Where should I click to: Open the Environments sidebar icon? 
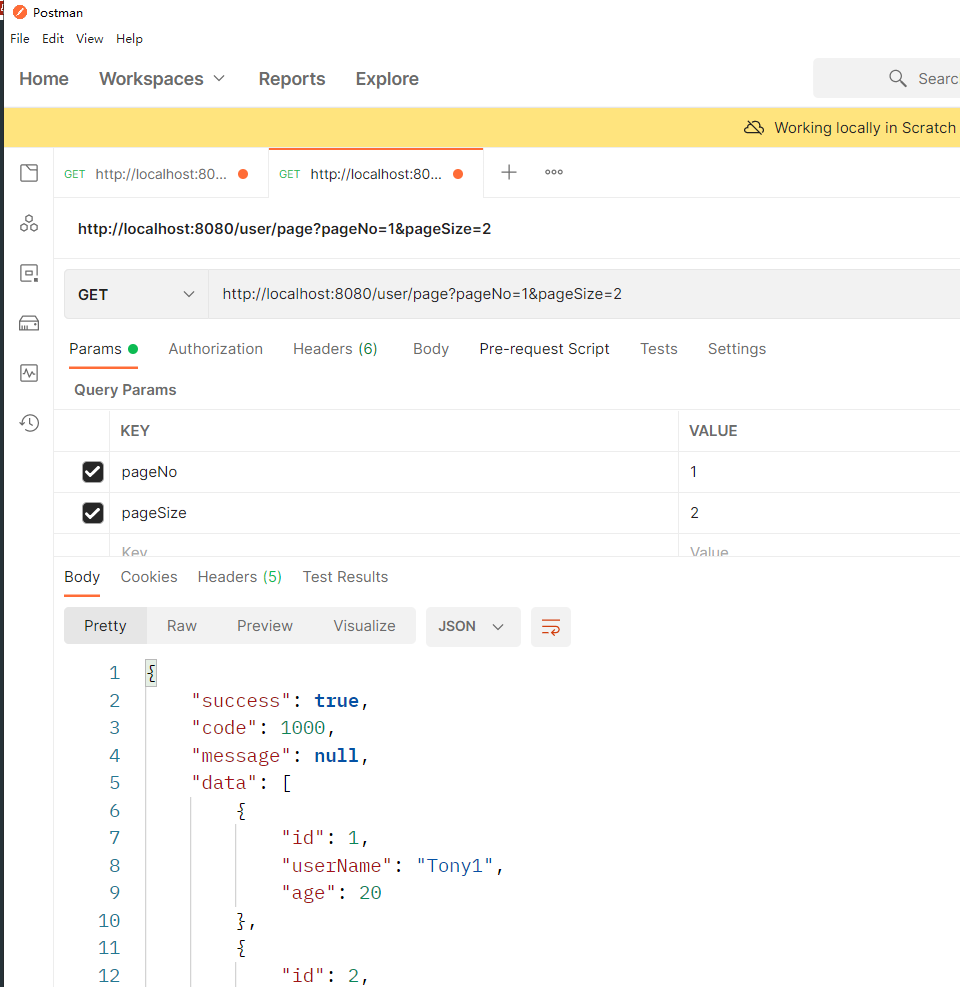coord(29,273)
